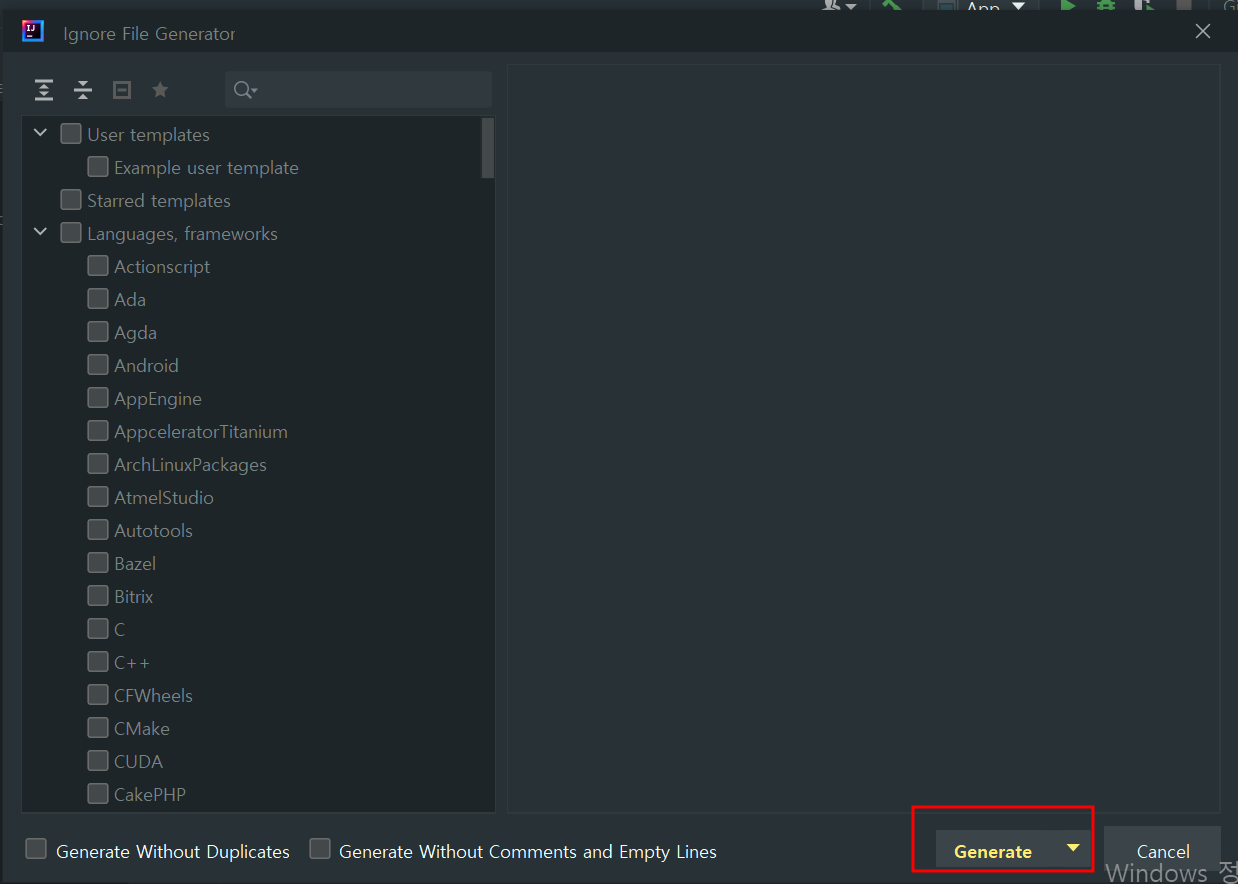Collapse the Languages, frameworks tree node
1238x884 pixels.
[x=41, y=232]
